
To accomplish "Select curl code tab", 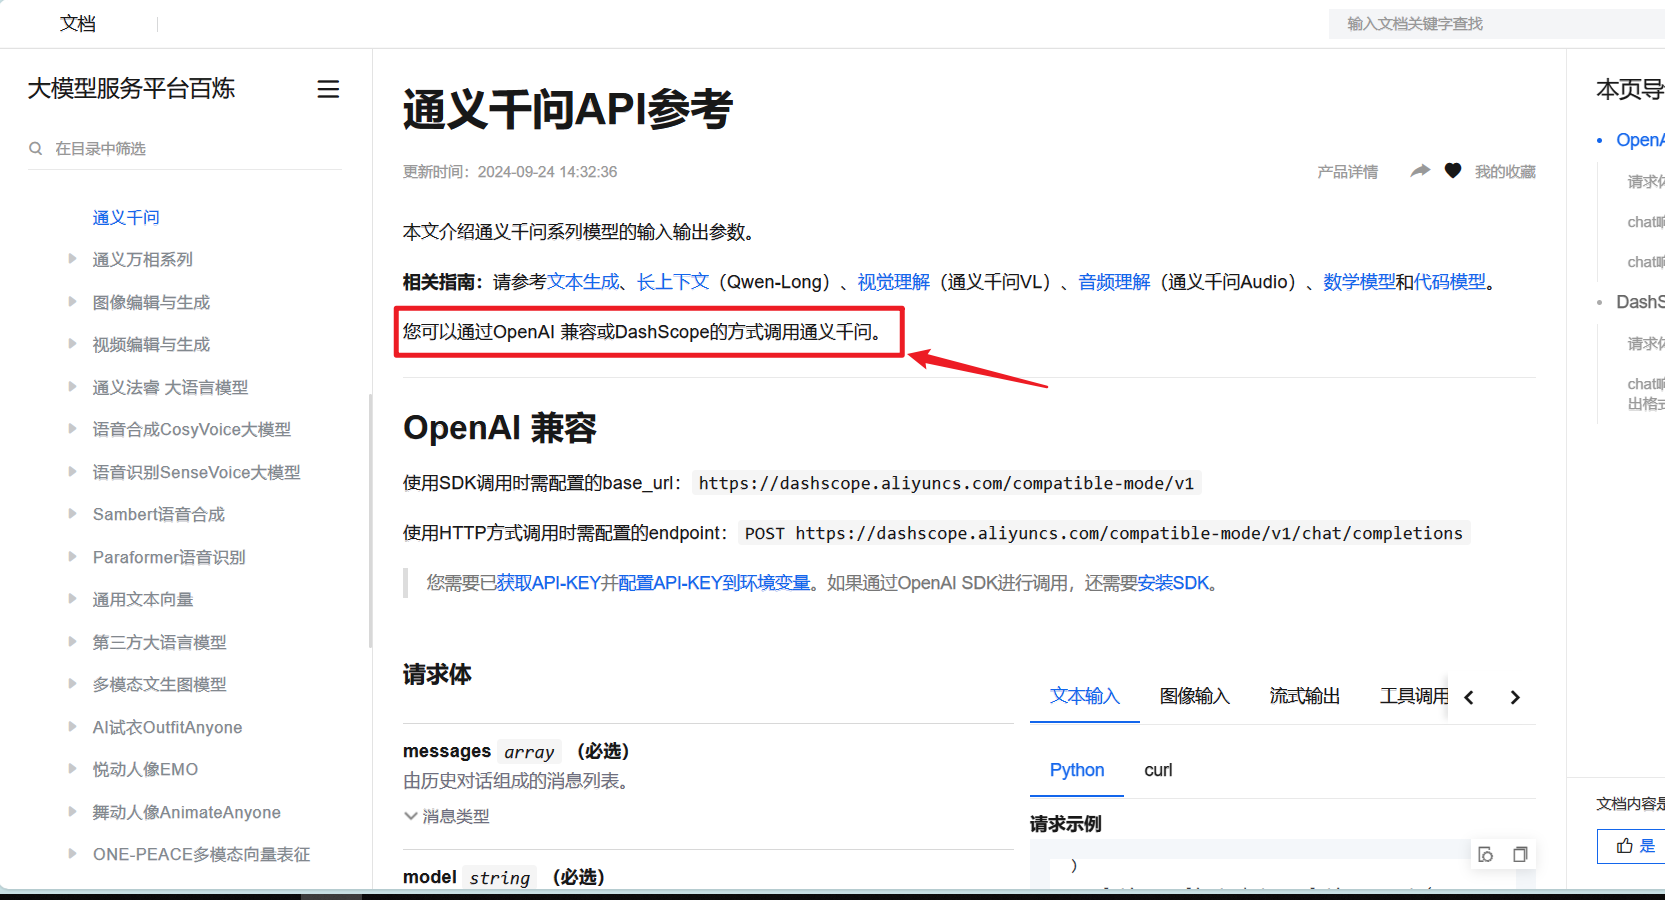I will (1158, 770).
